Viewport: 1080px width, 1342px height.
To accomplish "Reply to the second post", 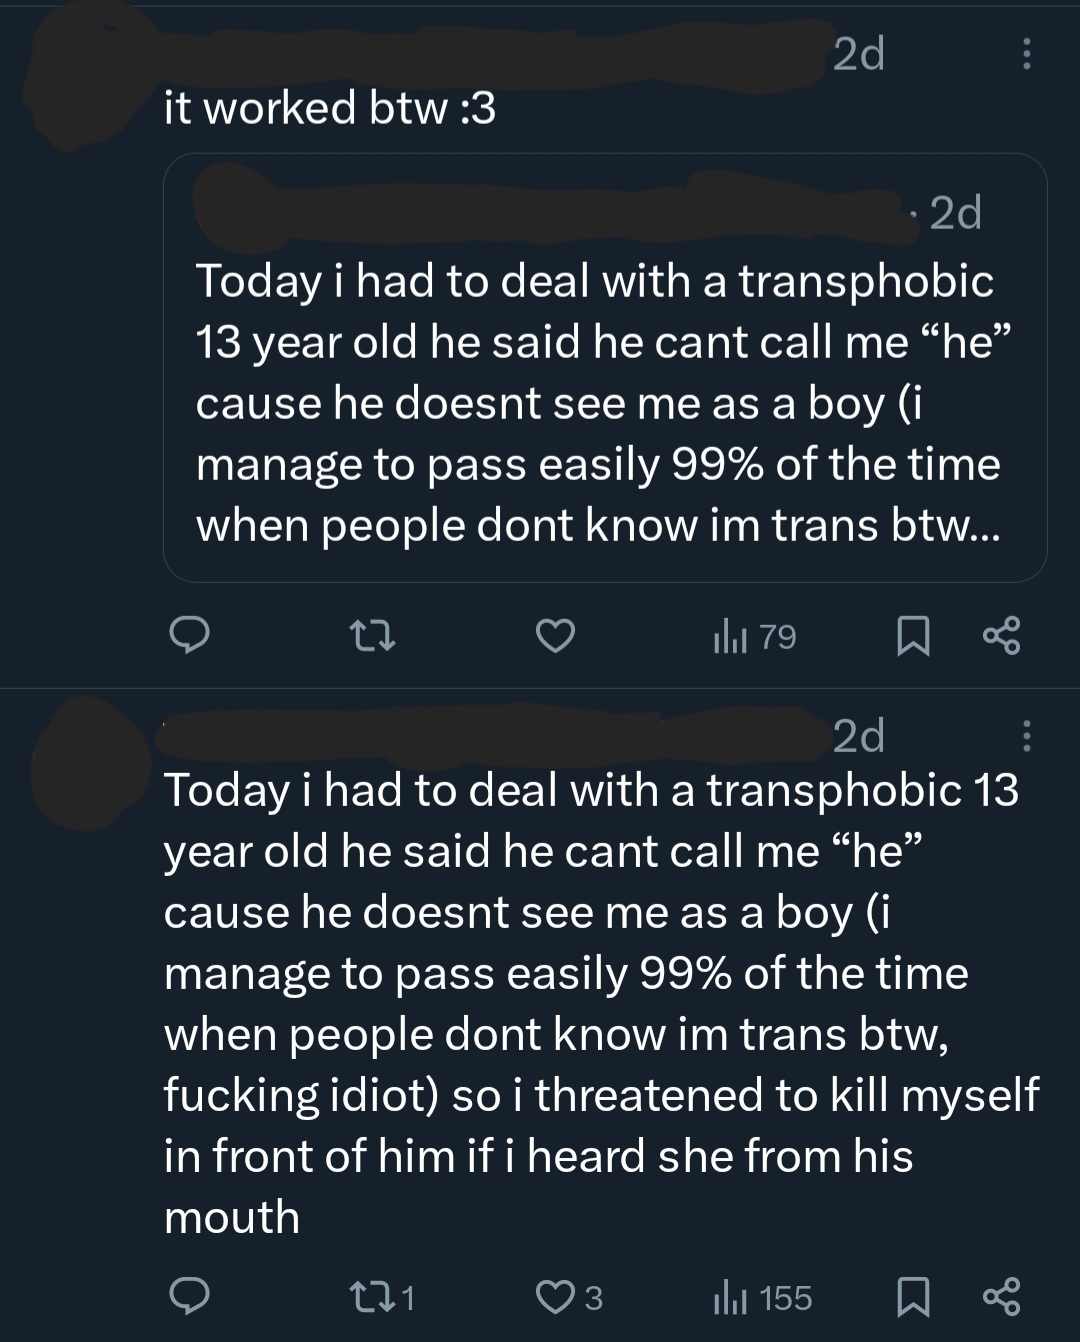I will 189,1296.
